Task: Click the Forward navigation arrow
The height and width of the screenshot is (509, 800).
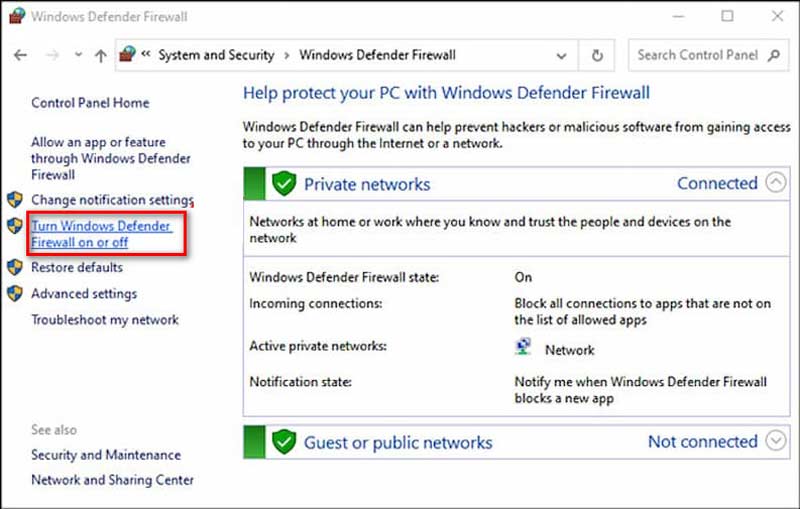Action: click(x=53, y=55)
